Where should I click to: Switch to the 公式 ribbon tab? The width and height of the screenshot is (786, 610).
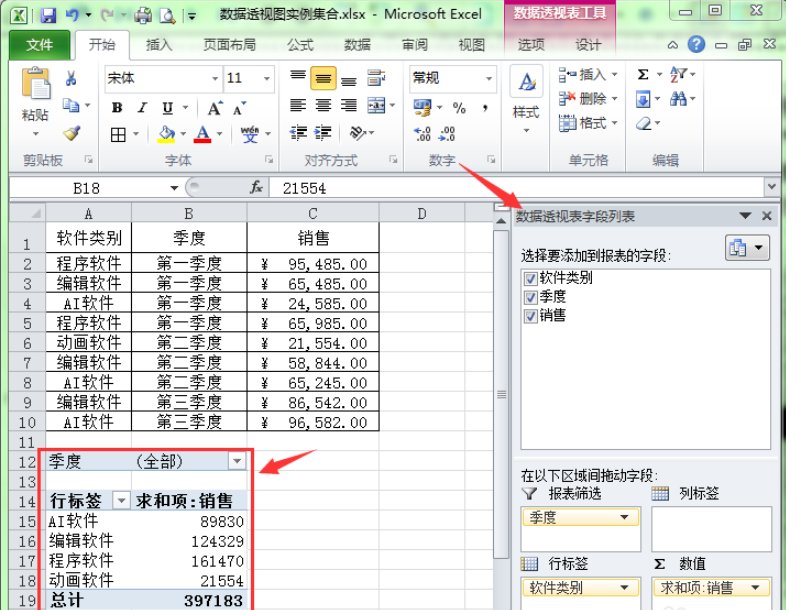click(x=300, y=45)
